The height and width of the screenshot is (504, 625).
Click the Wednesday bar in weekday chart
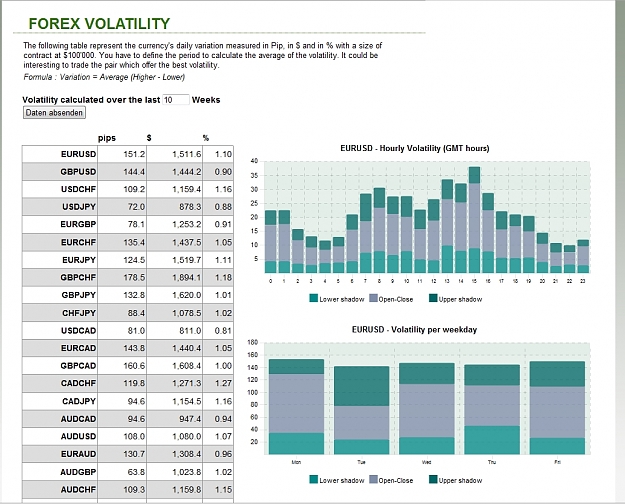pyautogui.click(x=426, y=408)
